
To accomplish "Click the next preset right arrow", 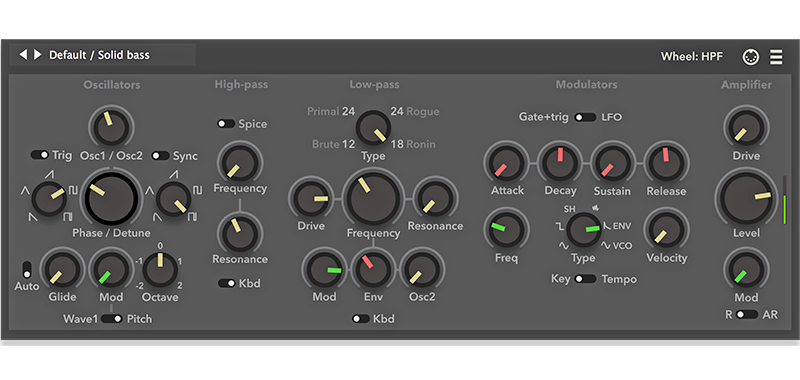I will [37, 55].
